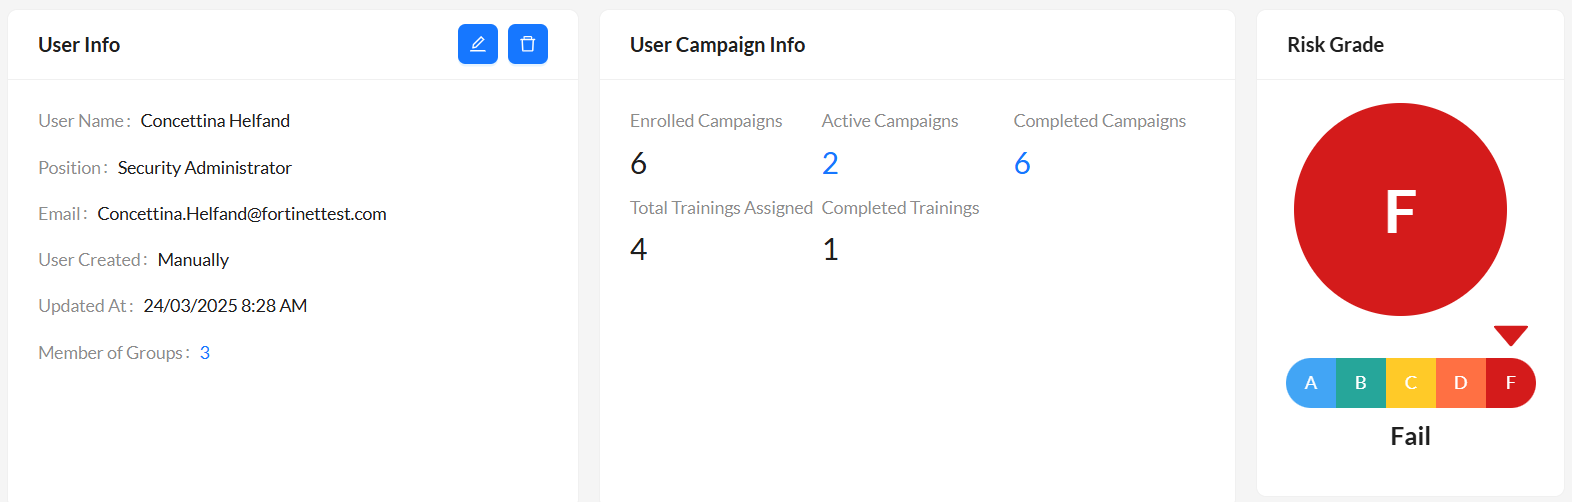Click the trash delete user icon

[528, 44]
